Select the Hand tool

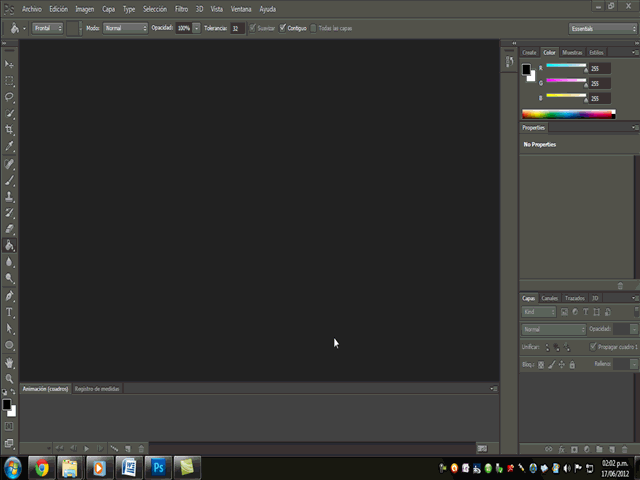coord(9,362)
